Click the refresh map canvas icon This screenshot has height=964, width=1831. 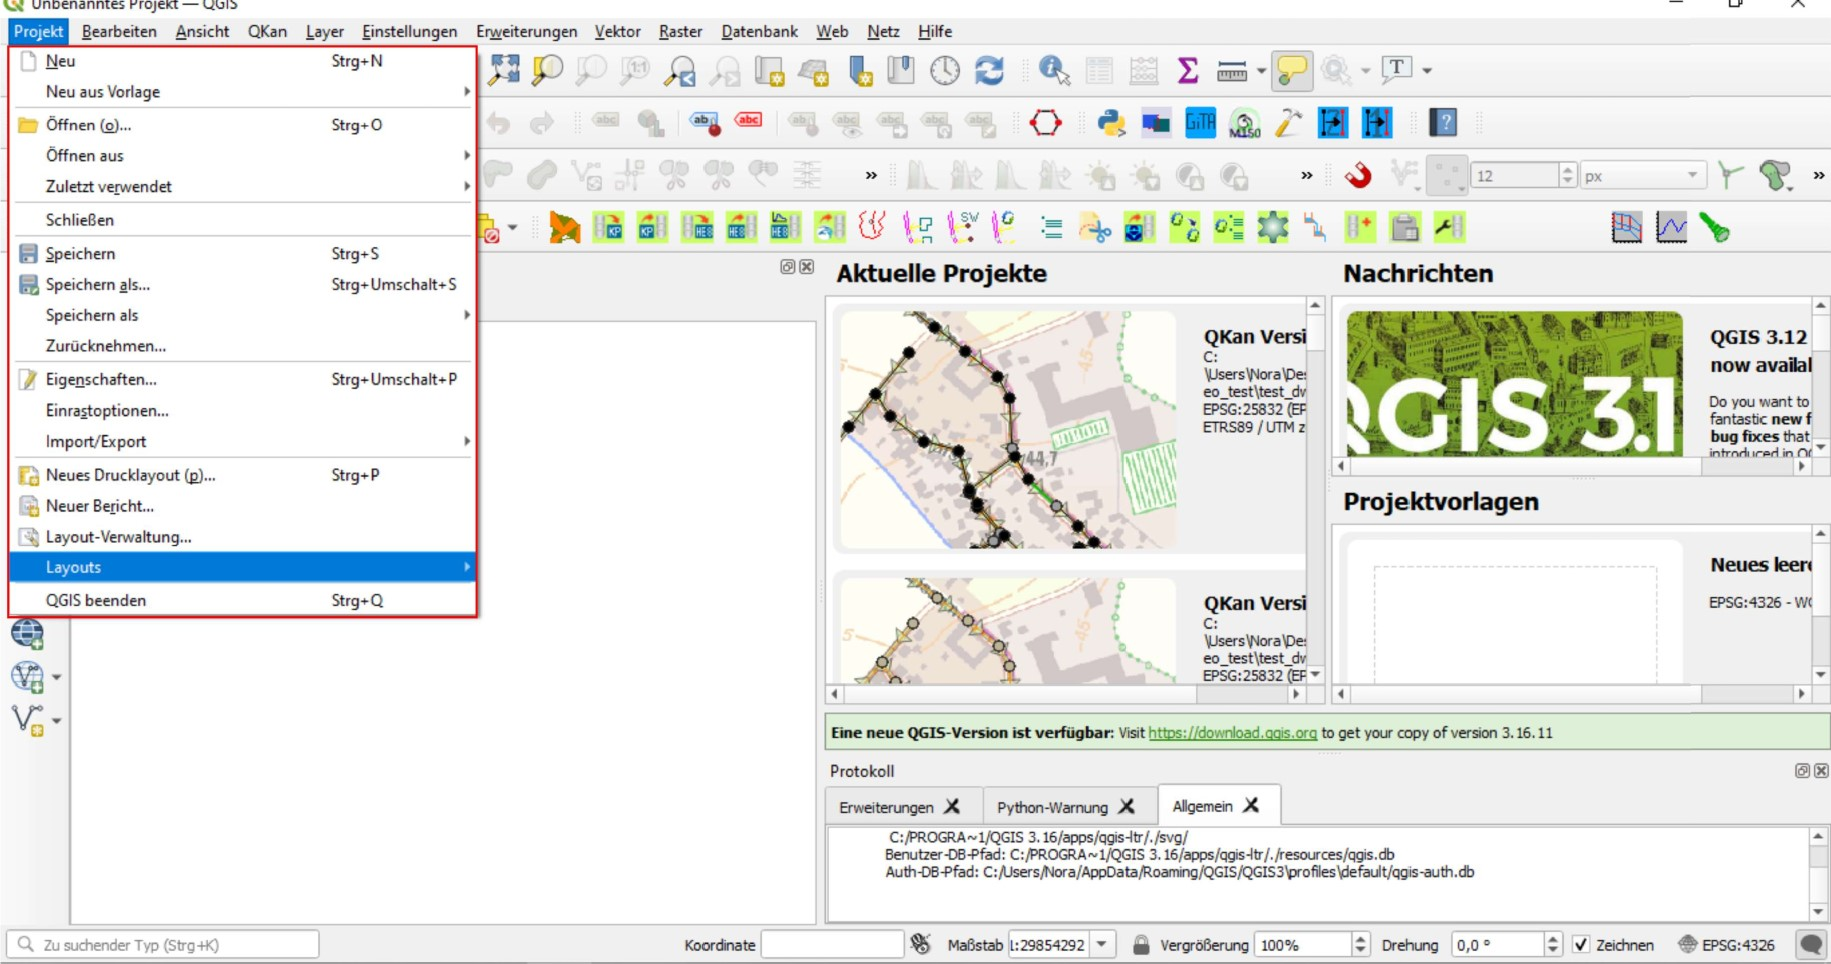pos(989,70)
